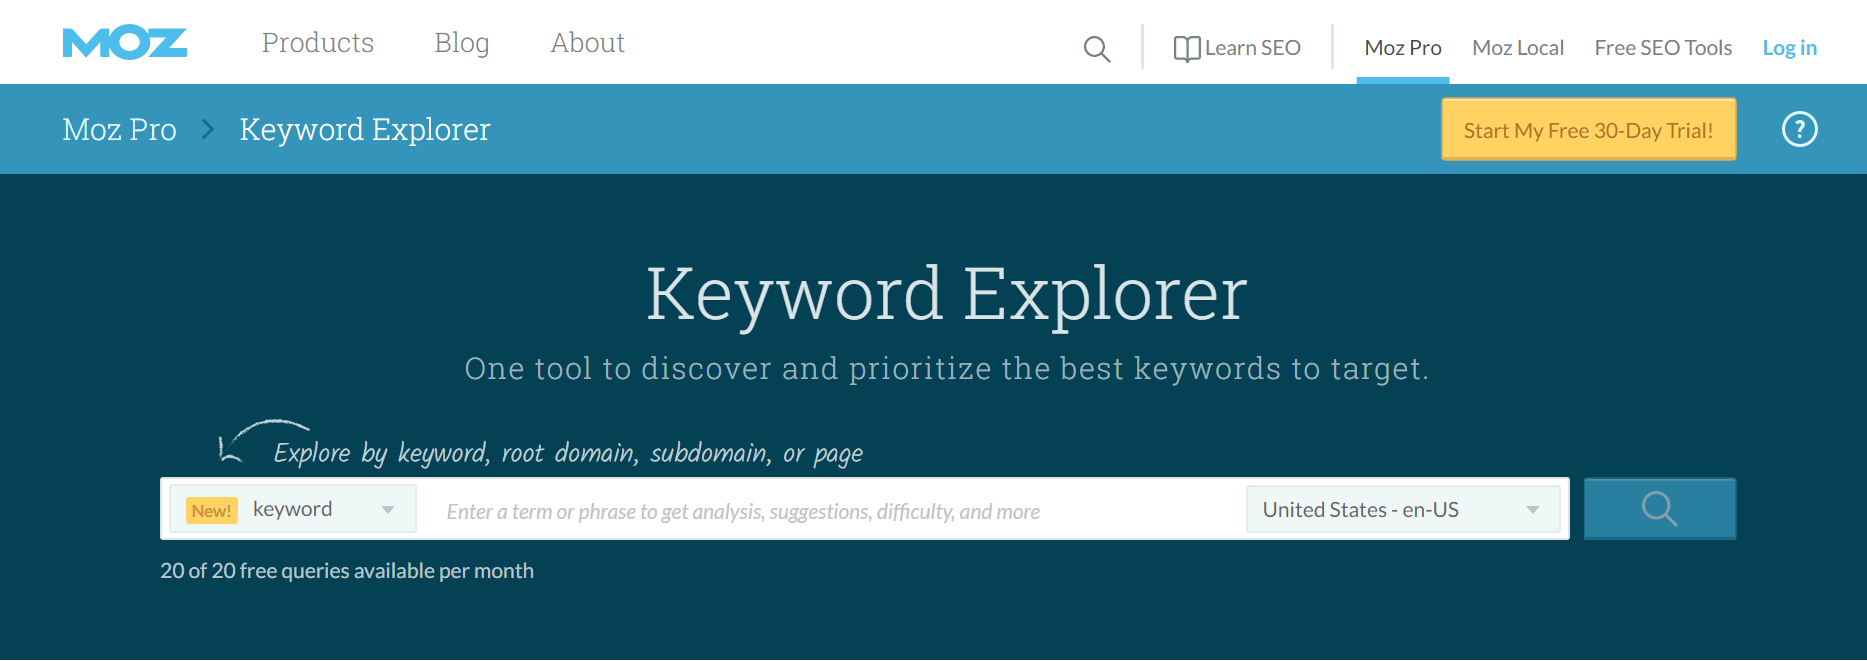Screen dimensions: 1867x661
Task: Click the 'Explore by keyword, root domain' hint
Action: [x=568, y=453]
